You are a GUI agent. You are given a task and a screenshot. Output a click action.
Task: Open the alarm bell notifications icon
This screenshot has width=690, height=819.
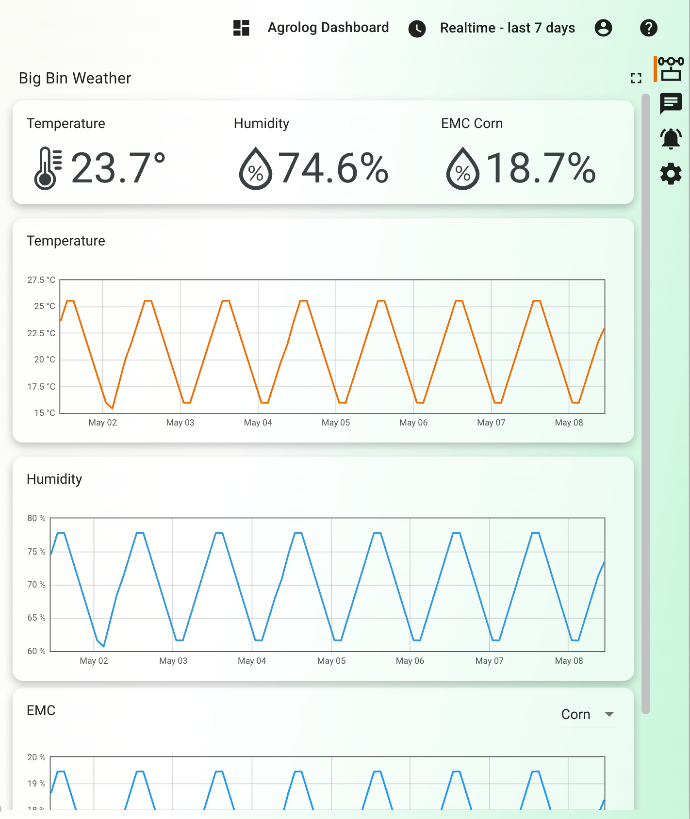[671, 139]
